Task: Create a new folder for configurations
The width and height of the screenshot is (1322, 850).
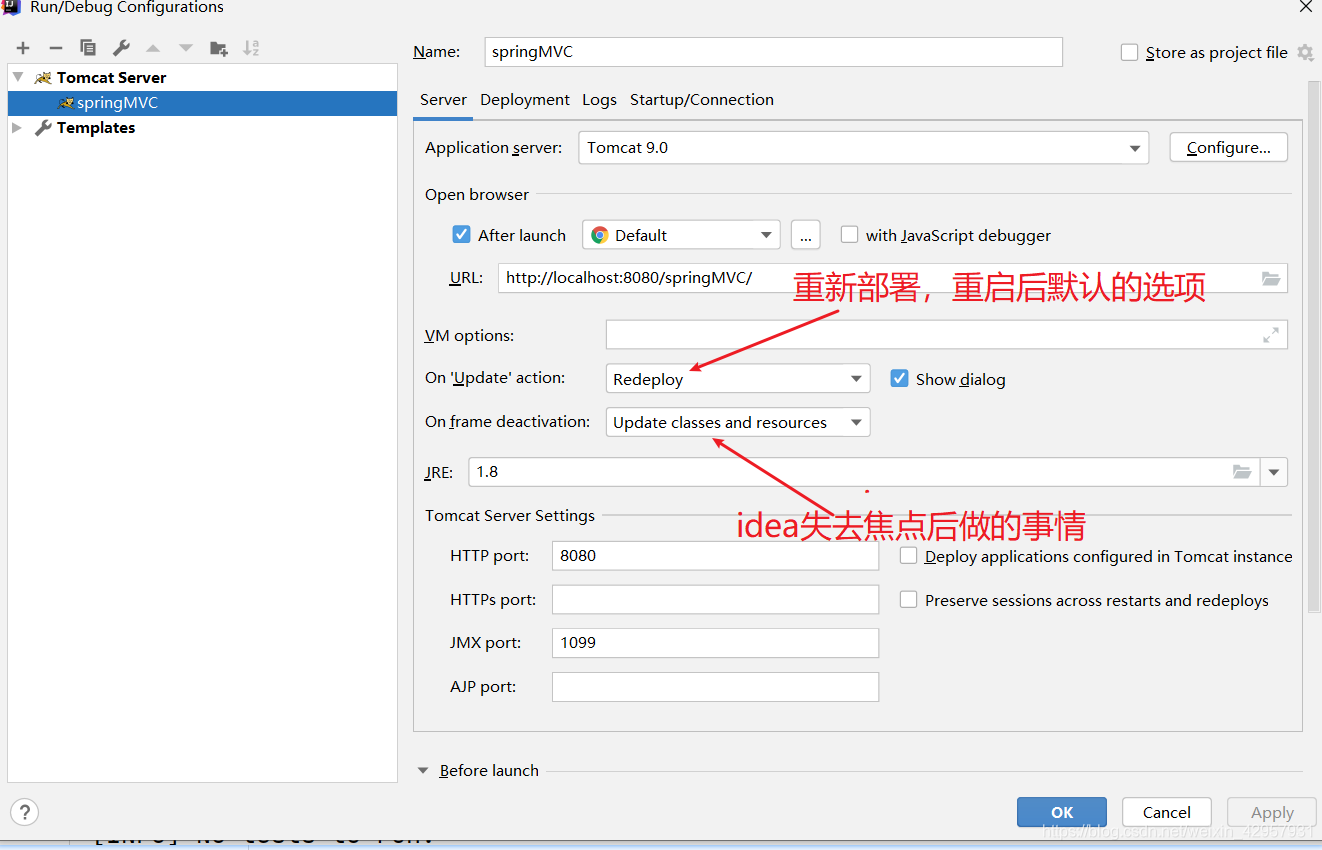Action: point(219,48)
